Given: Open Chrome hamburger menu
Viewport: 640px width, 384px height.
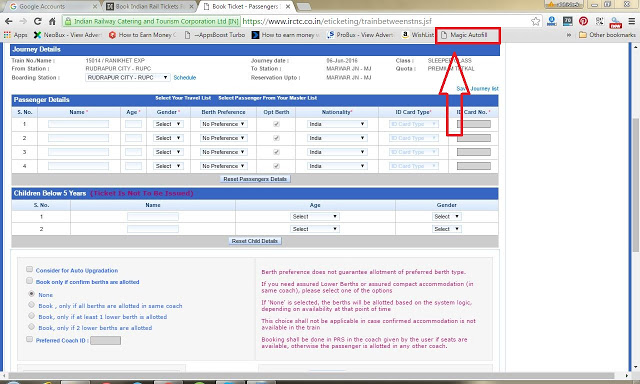Looking at the screenshot, I should coord(631,21).
